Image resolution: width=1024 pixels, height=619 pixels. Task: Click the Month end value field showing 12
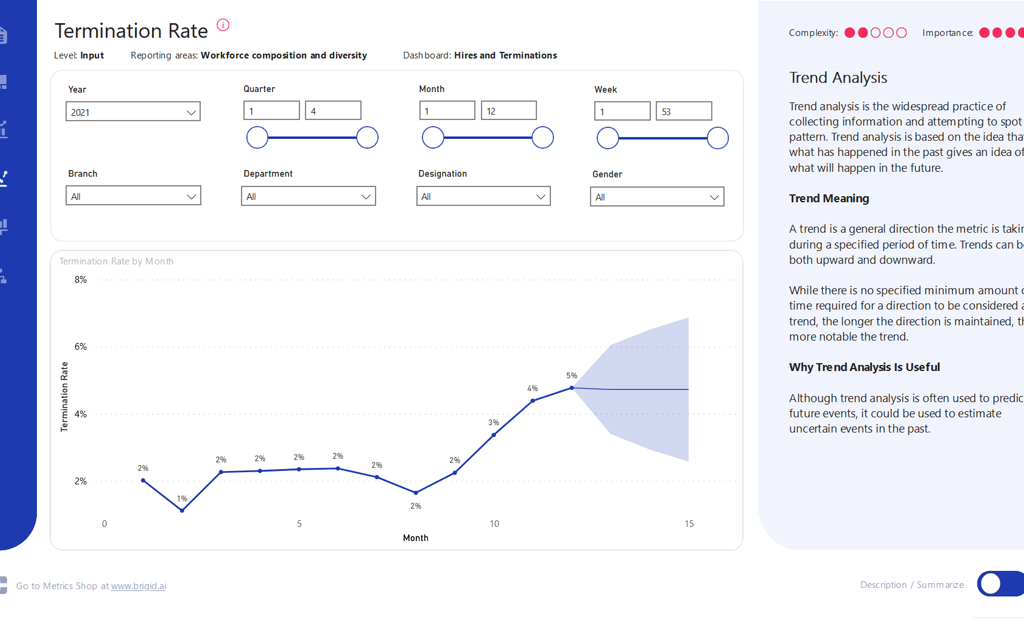click(508, 111)
